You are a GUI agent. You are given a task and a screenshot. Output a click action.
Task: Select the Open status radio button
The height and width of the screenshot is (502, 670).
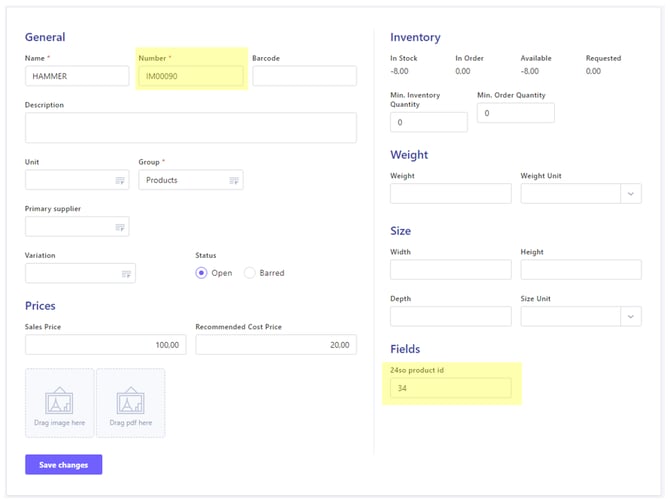click(x=202, y=273)
